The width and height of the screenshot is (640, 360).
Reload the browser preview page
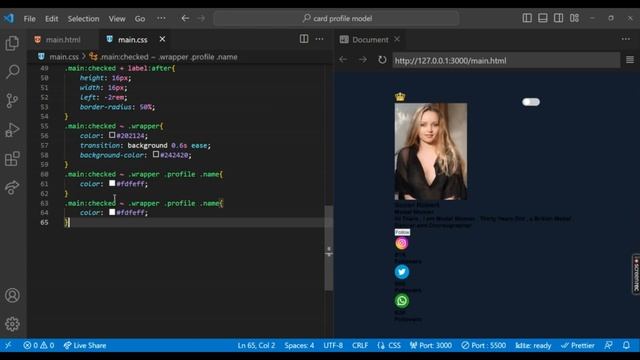coord(382,60)
